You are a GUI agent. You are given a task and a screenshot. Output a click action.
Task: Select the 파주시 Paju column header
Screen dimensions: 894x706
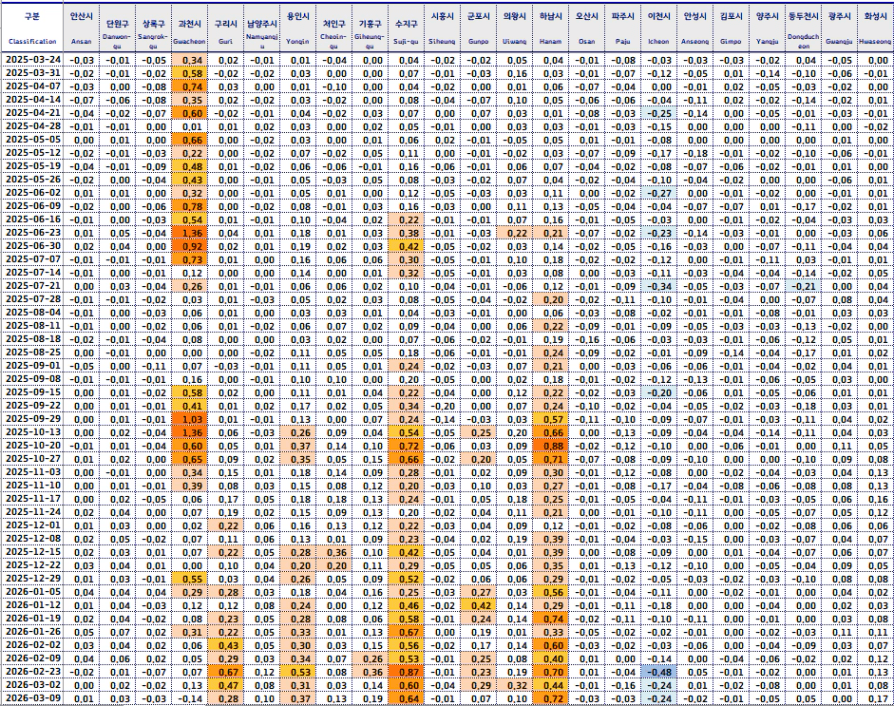(622, 27)
